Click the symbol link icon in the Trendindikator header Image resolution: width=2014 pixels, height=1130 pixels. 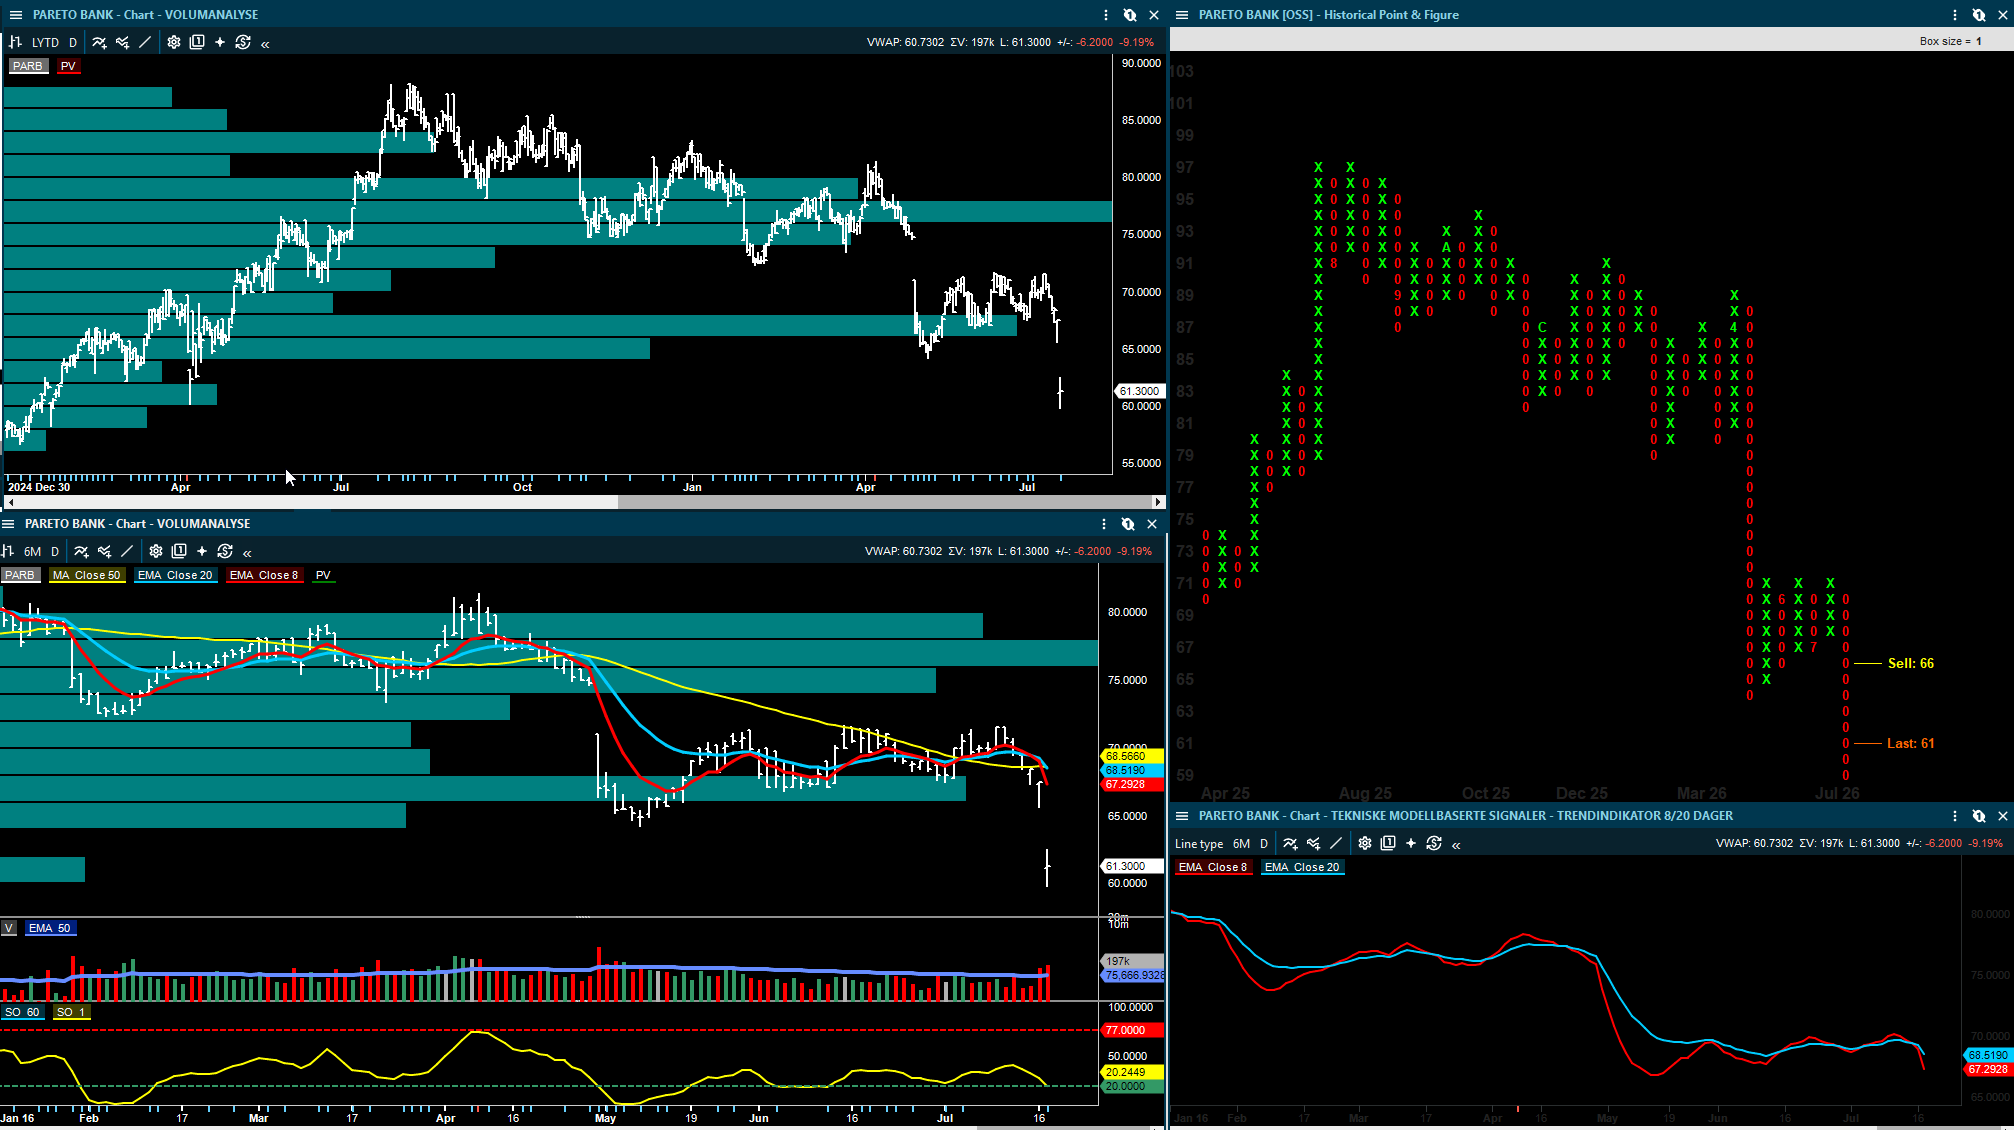1979,816
